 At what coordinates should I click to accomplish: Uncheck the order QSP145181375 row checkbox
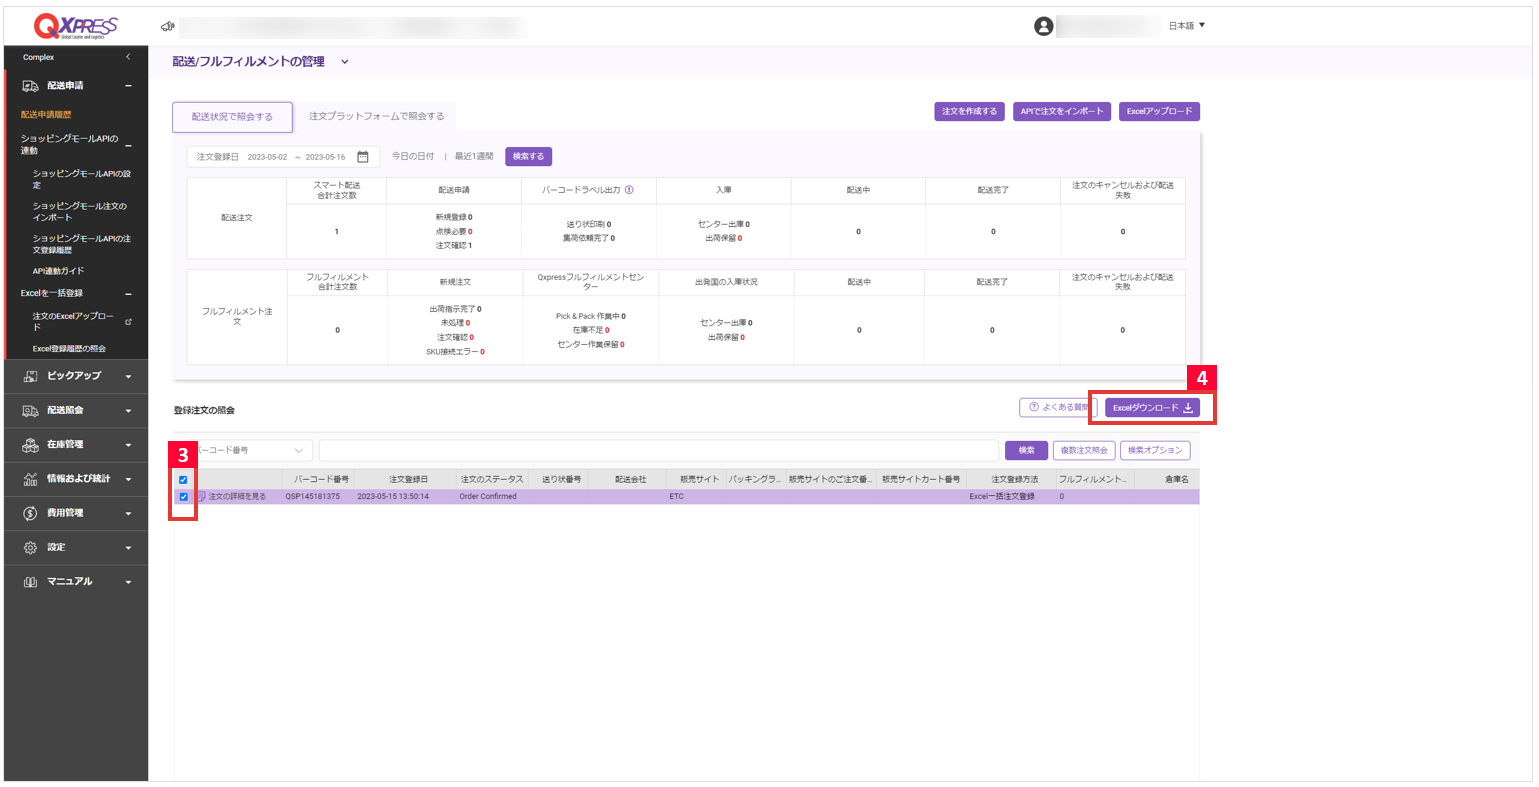pos(183,497)
